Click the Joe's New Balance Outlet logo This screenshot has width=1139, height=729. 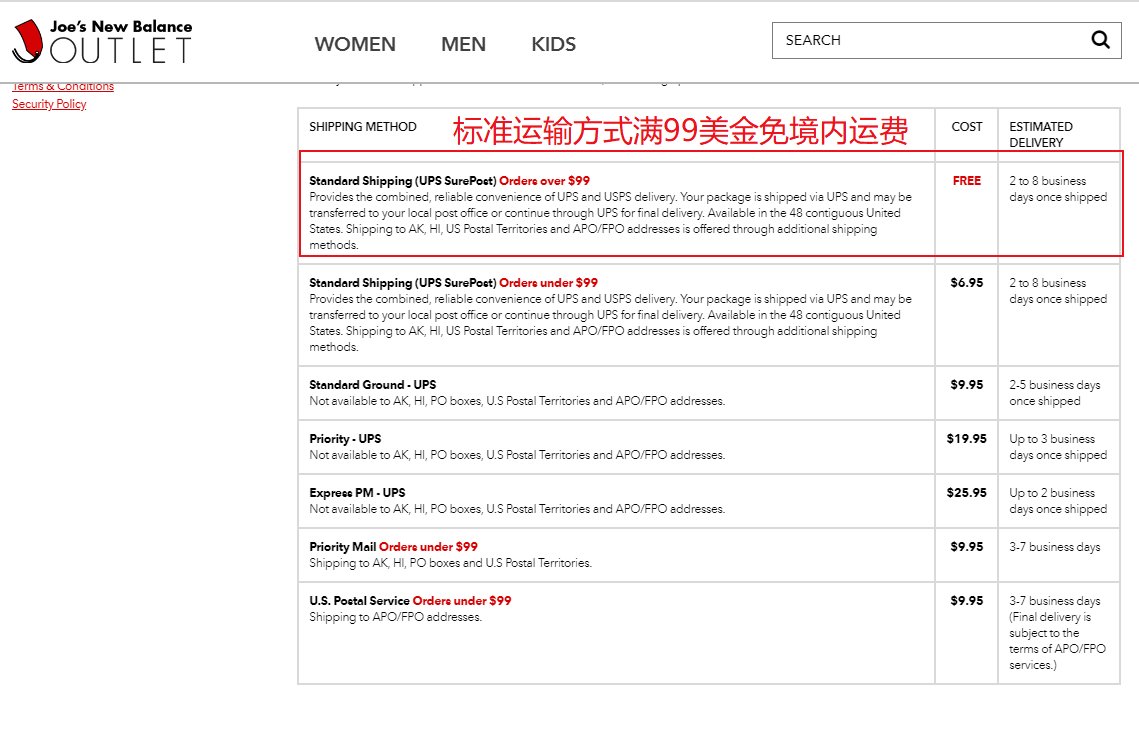coord(102,41)
